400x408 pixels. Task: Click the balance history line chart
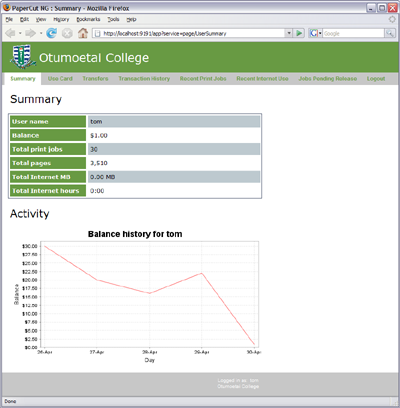149,294
